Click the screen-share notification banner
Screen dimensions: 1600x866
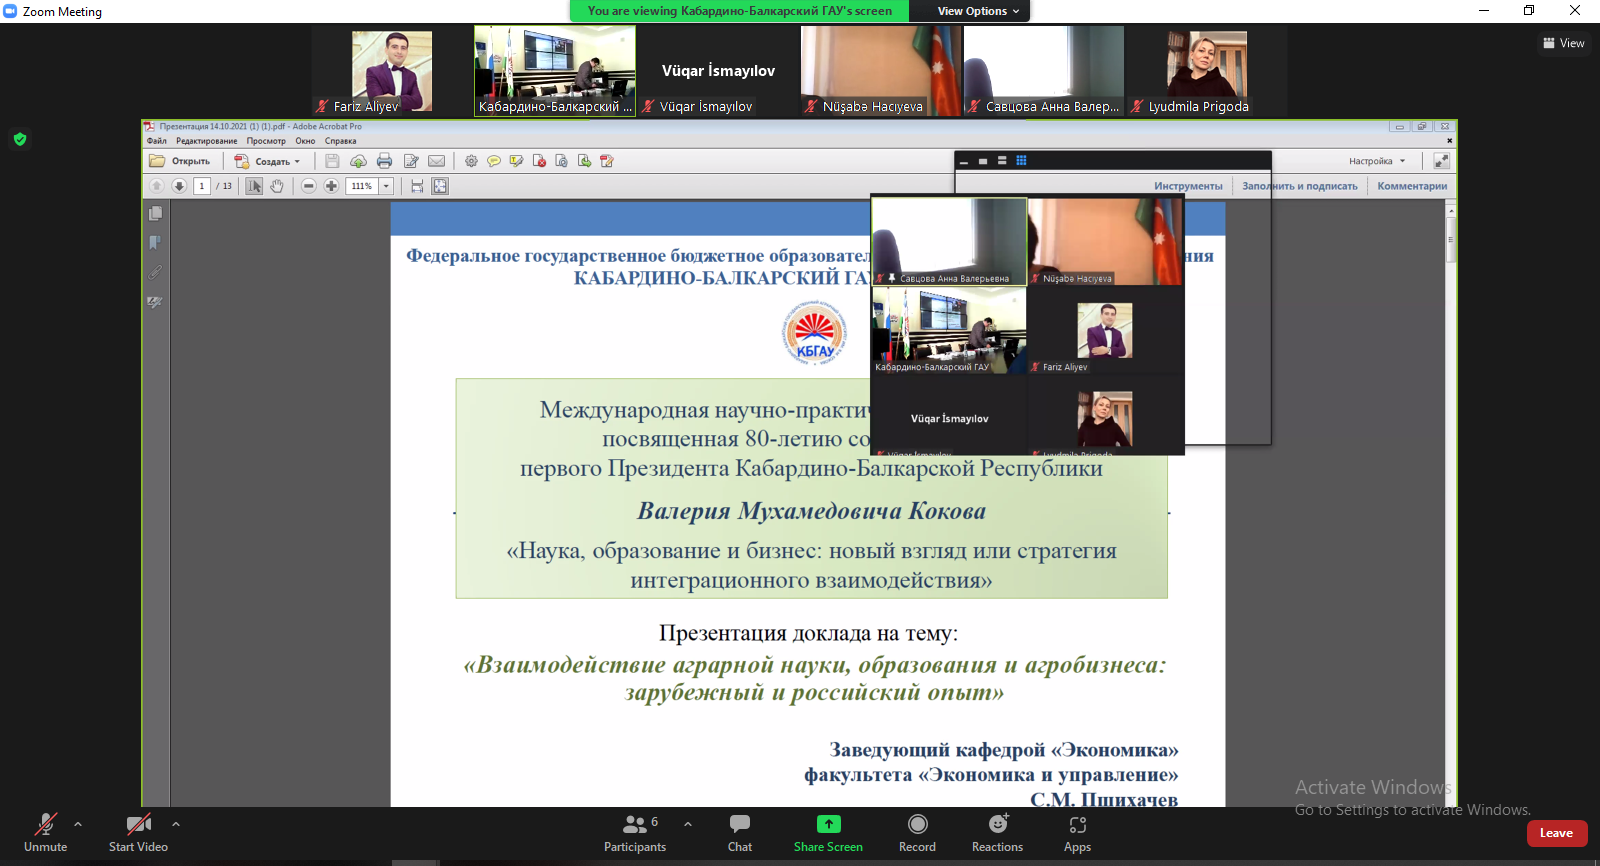(x=739, y=11)
